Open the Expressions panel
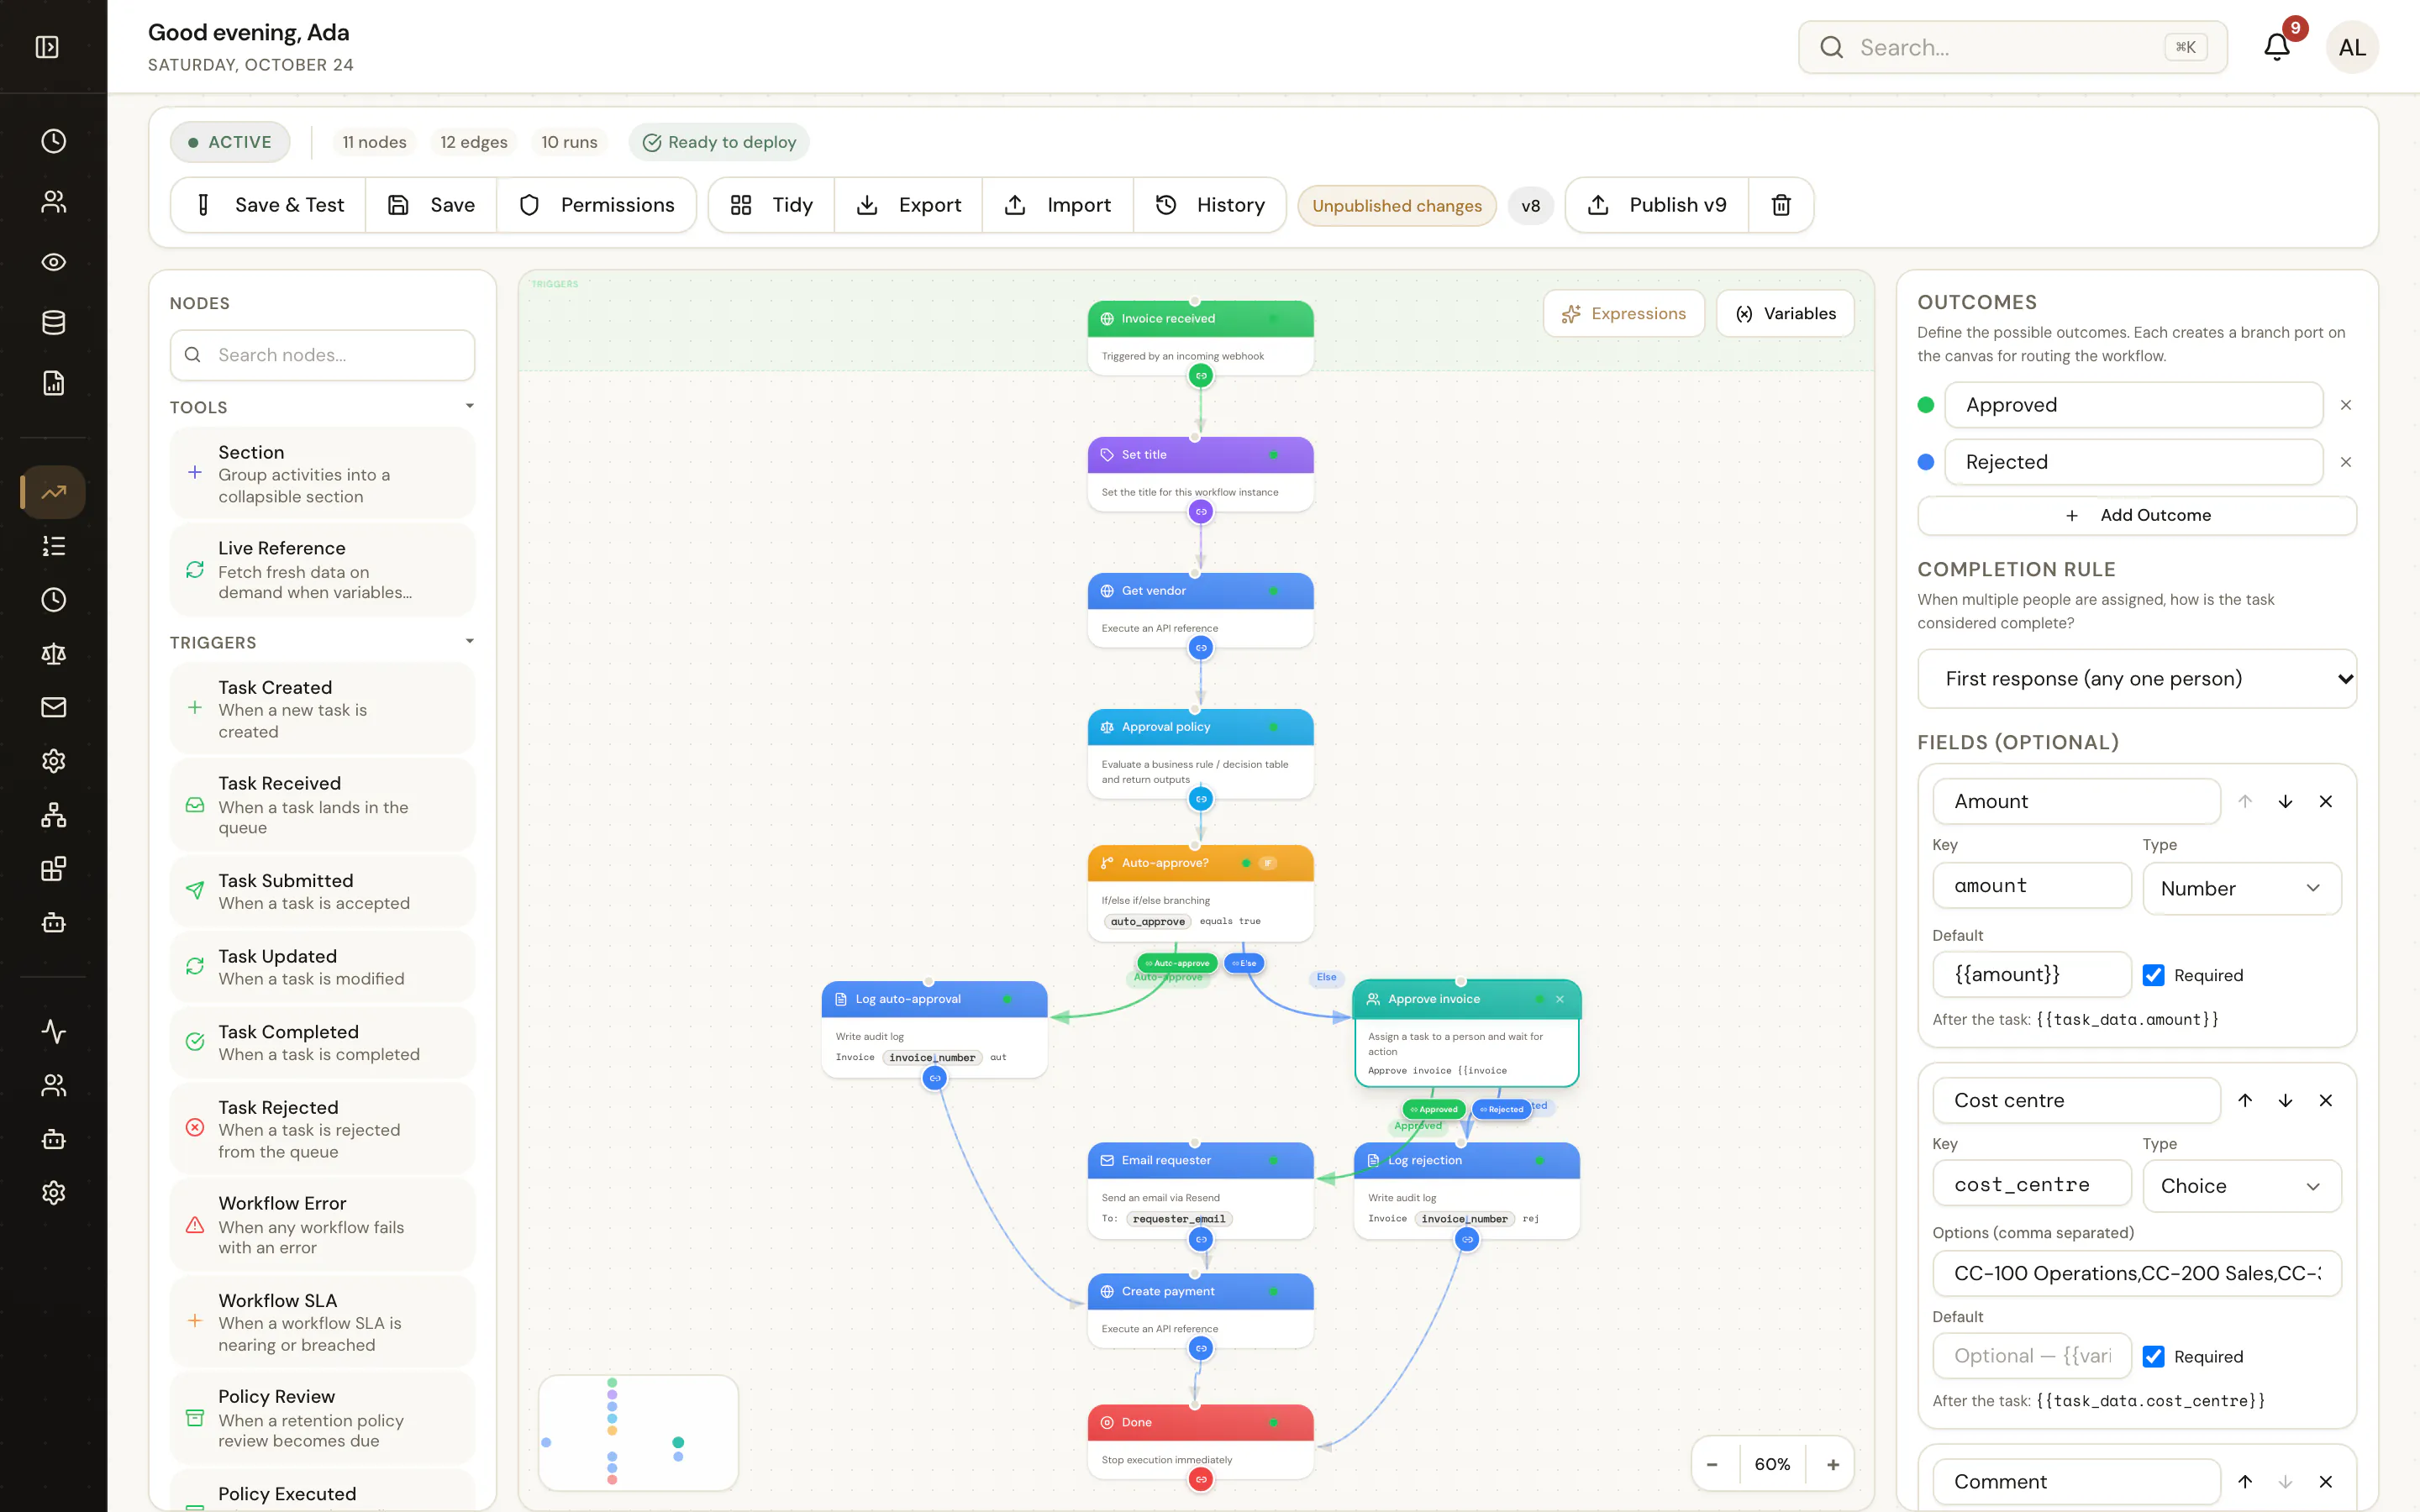2420x1512 pixels. point(1624,314)
